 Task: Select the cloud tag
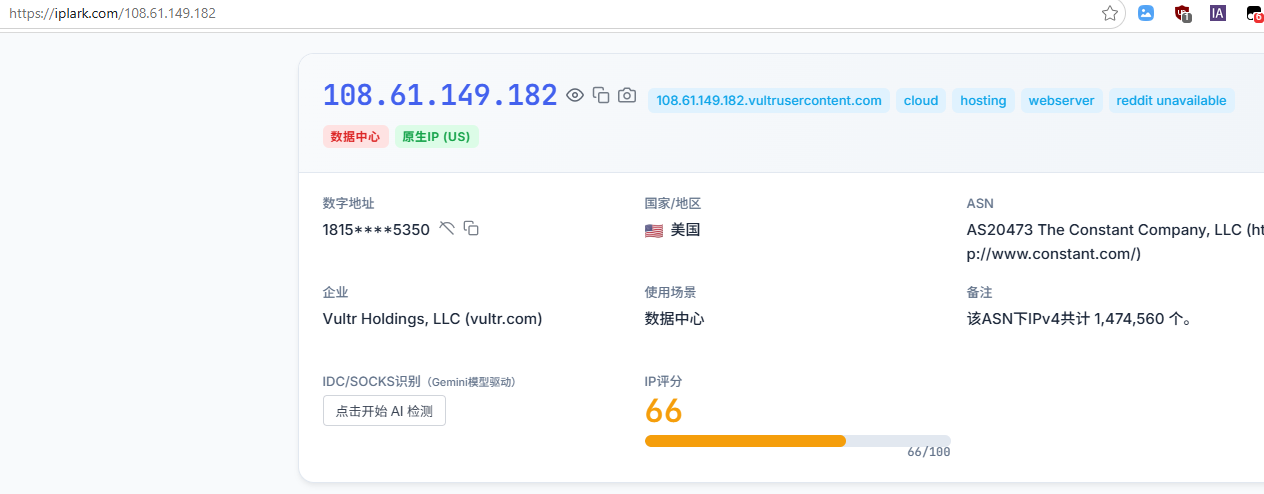point(921,101)
